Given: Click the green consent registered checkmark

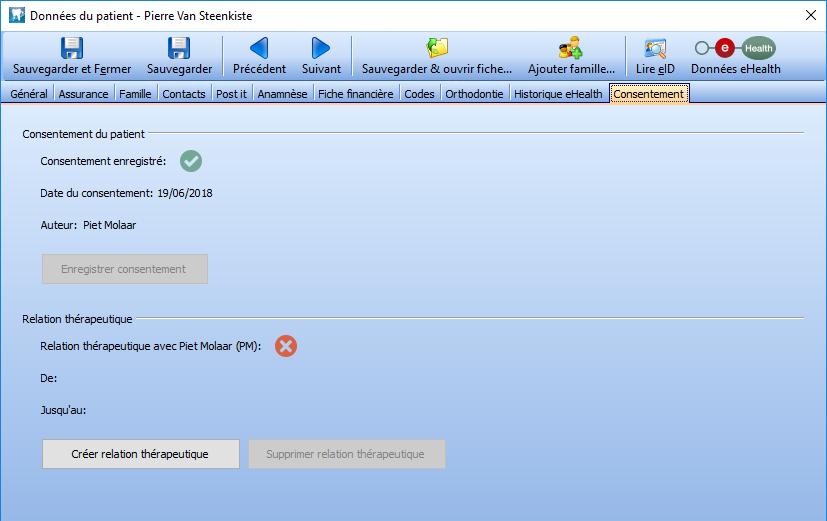Looking at the screenshot, I should (191, 161).
